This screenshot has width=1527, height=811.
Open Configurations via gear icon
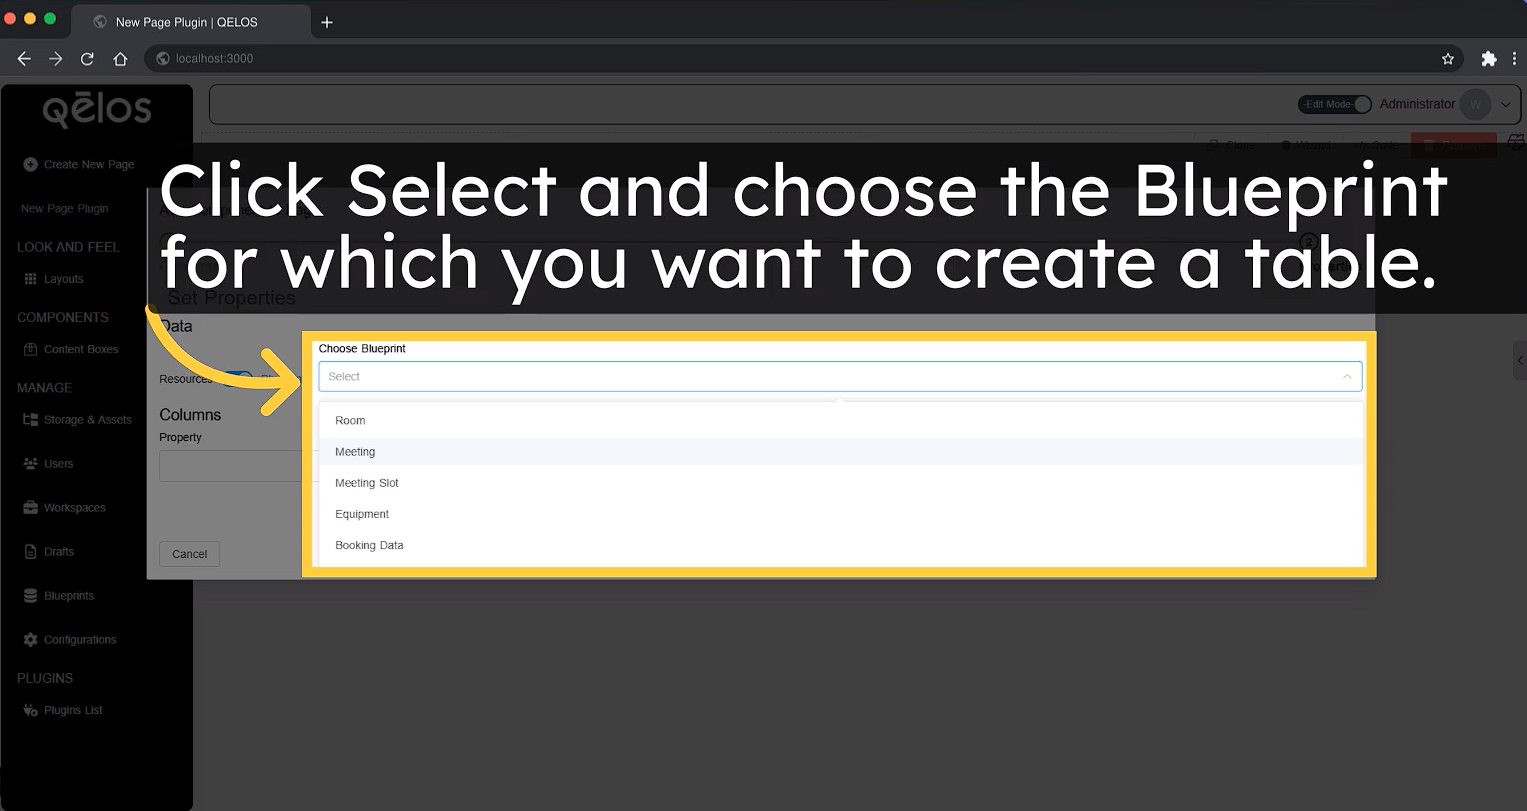pos(30,640)
